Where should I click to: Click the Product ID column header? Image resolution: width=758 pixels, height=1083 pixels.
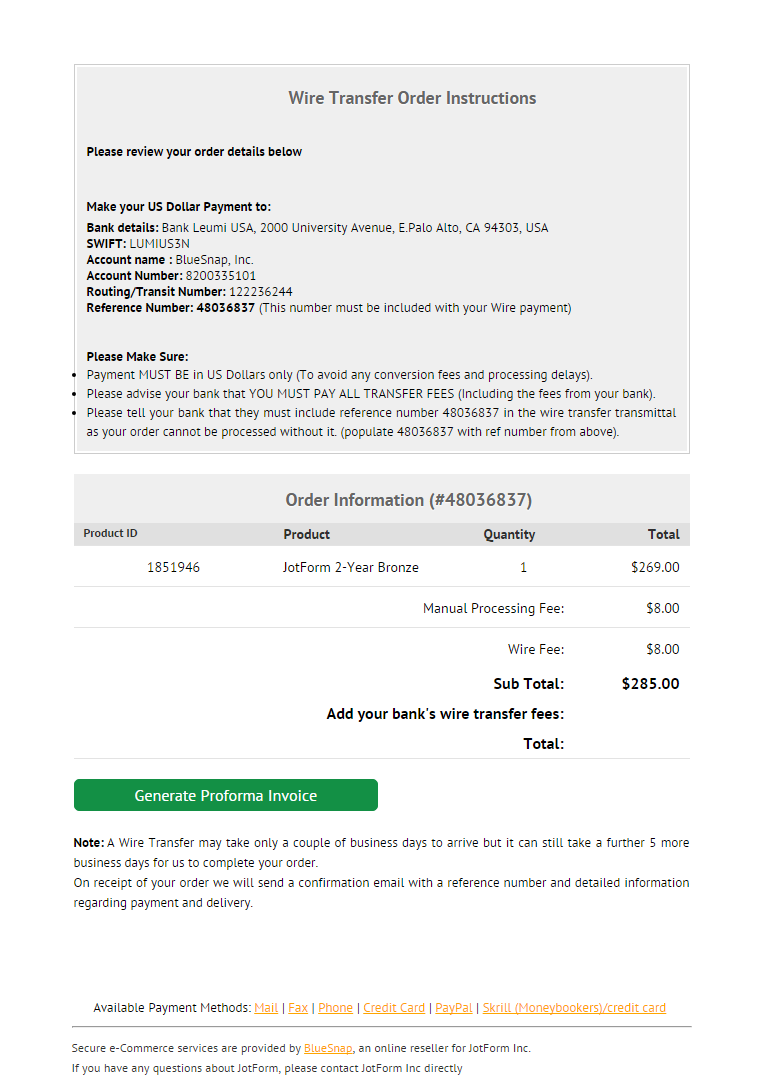tap(110, 534)
